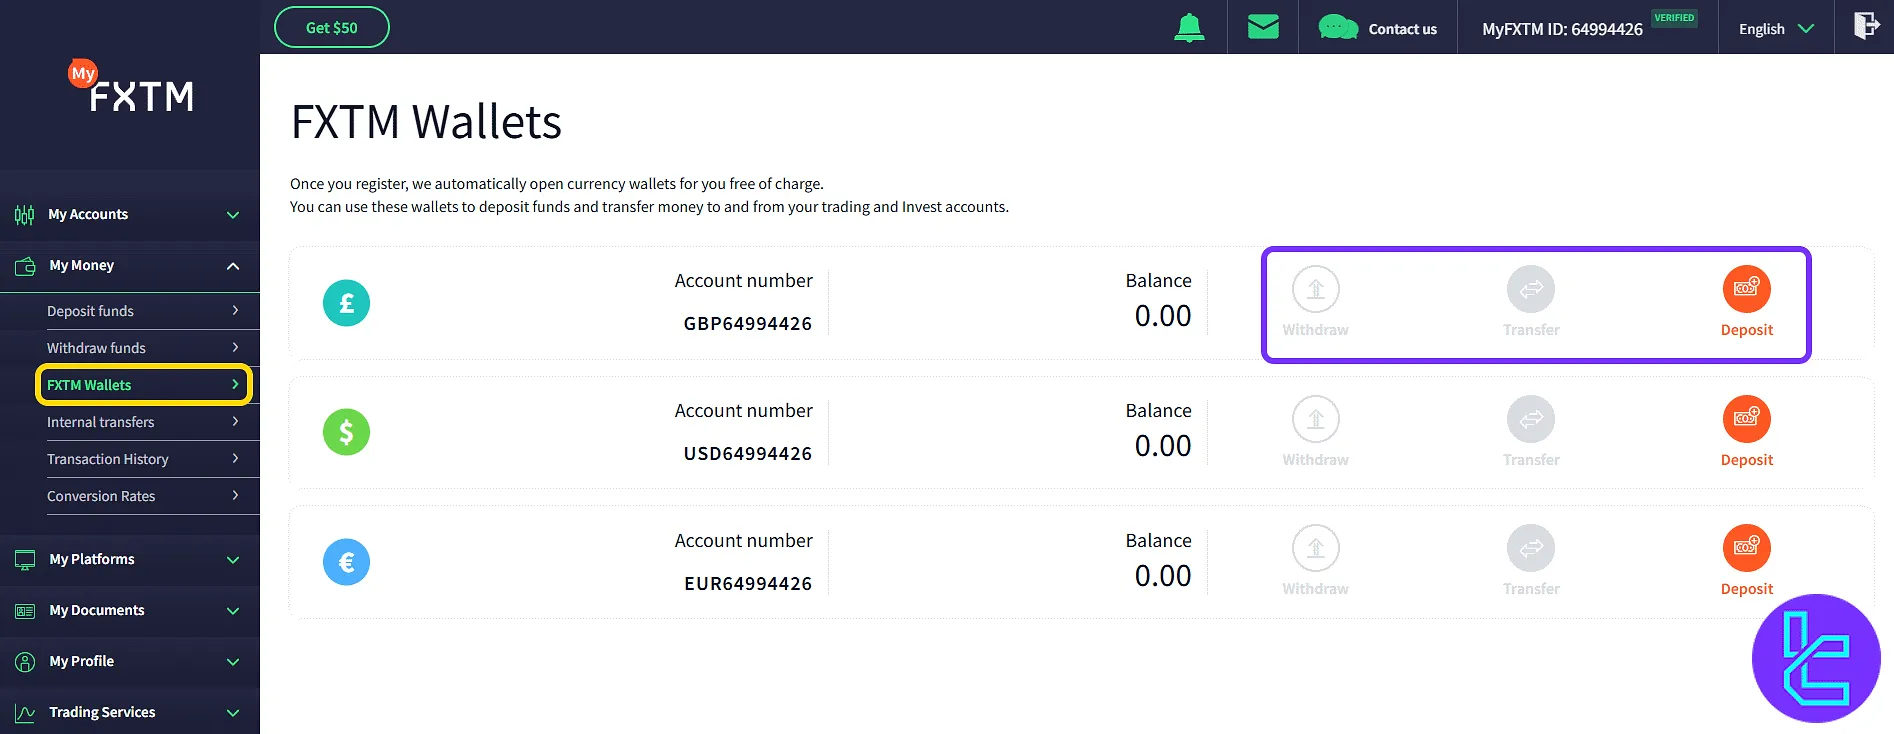The height and width of the screenshot is (734, 1894).
Task: Open the English language dropdown
Action: pyautogui.click(x=1775, y=29)
